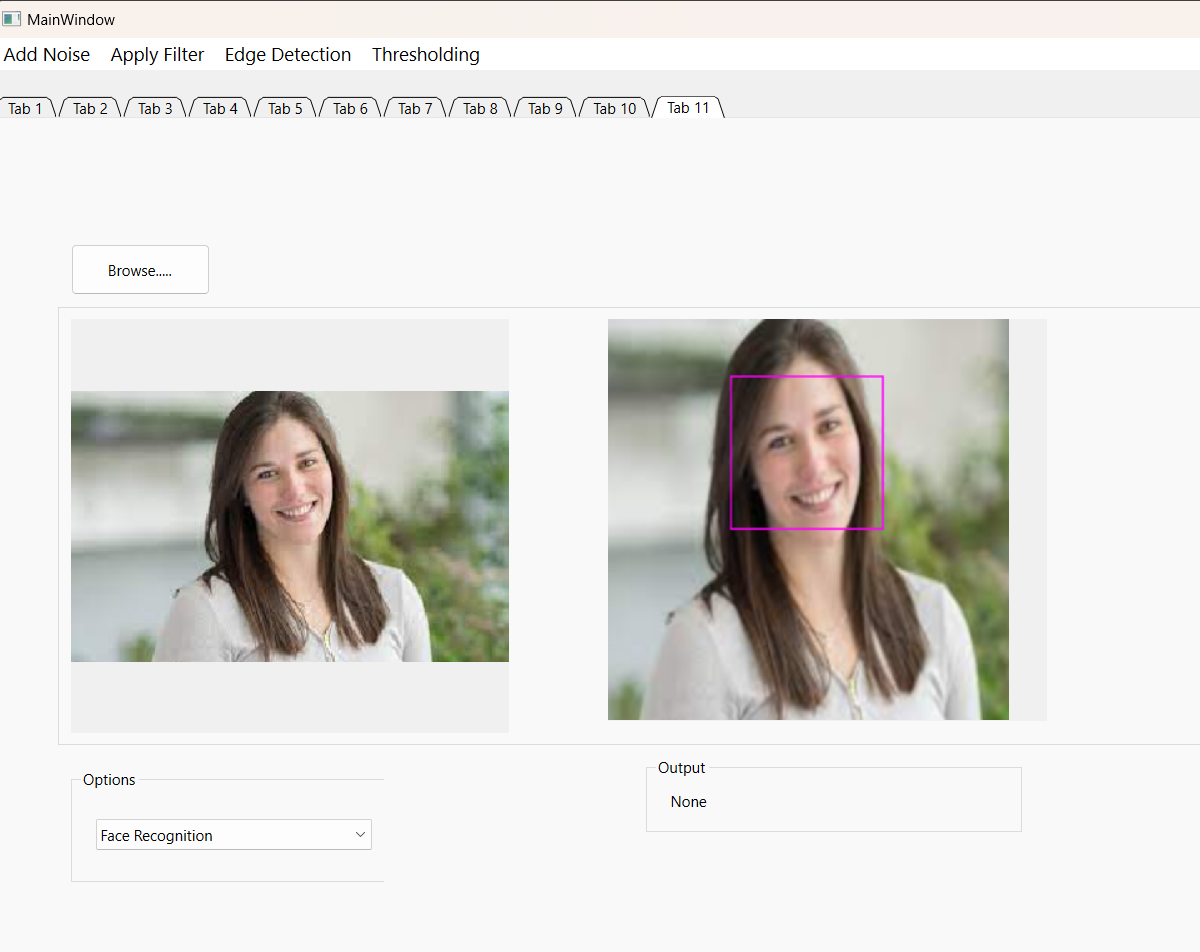Select Tab 5
Screen dimensions: 1200x952
(x=284, y=108)
